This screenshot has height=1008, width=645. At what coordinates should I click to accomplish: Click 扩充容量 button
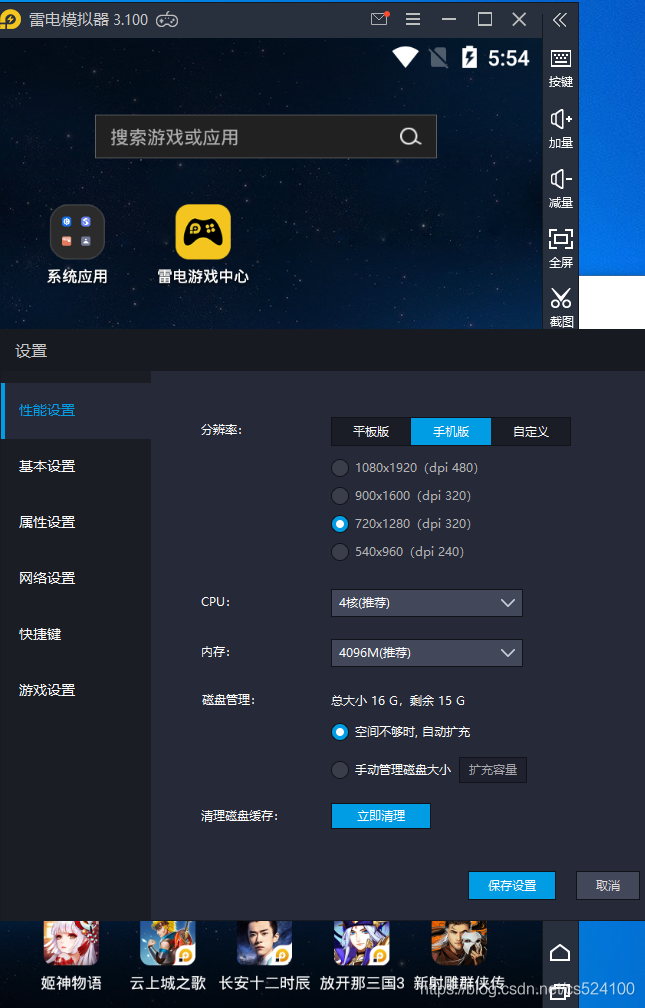point(493,770)
